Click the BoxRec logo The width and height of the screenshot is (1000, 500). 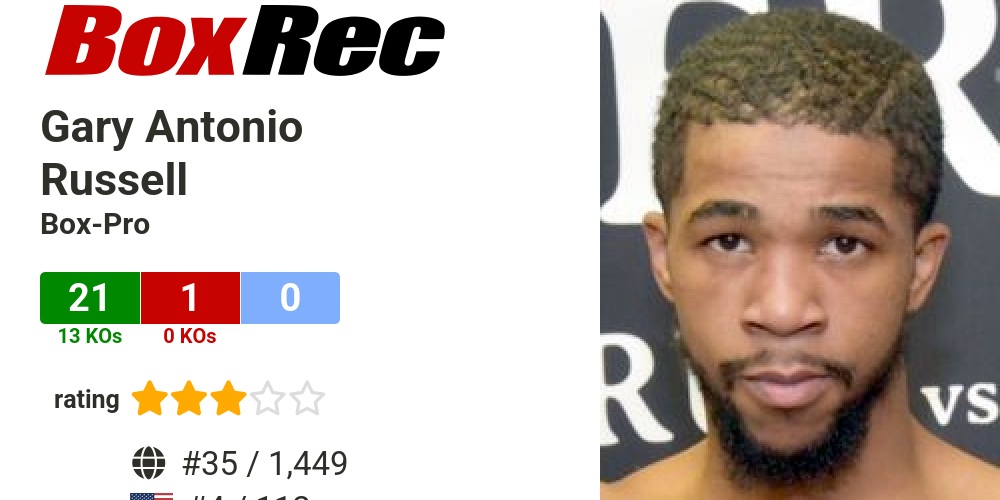245,40
